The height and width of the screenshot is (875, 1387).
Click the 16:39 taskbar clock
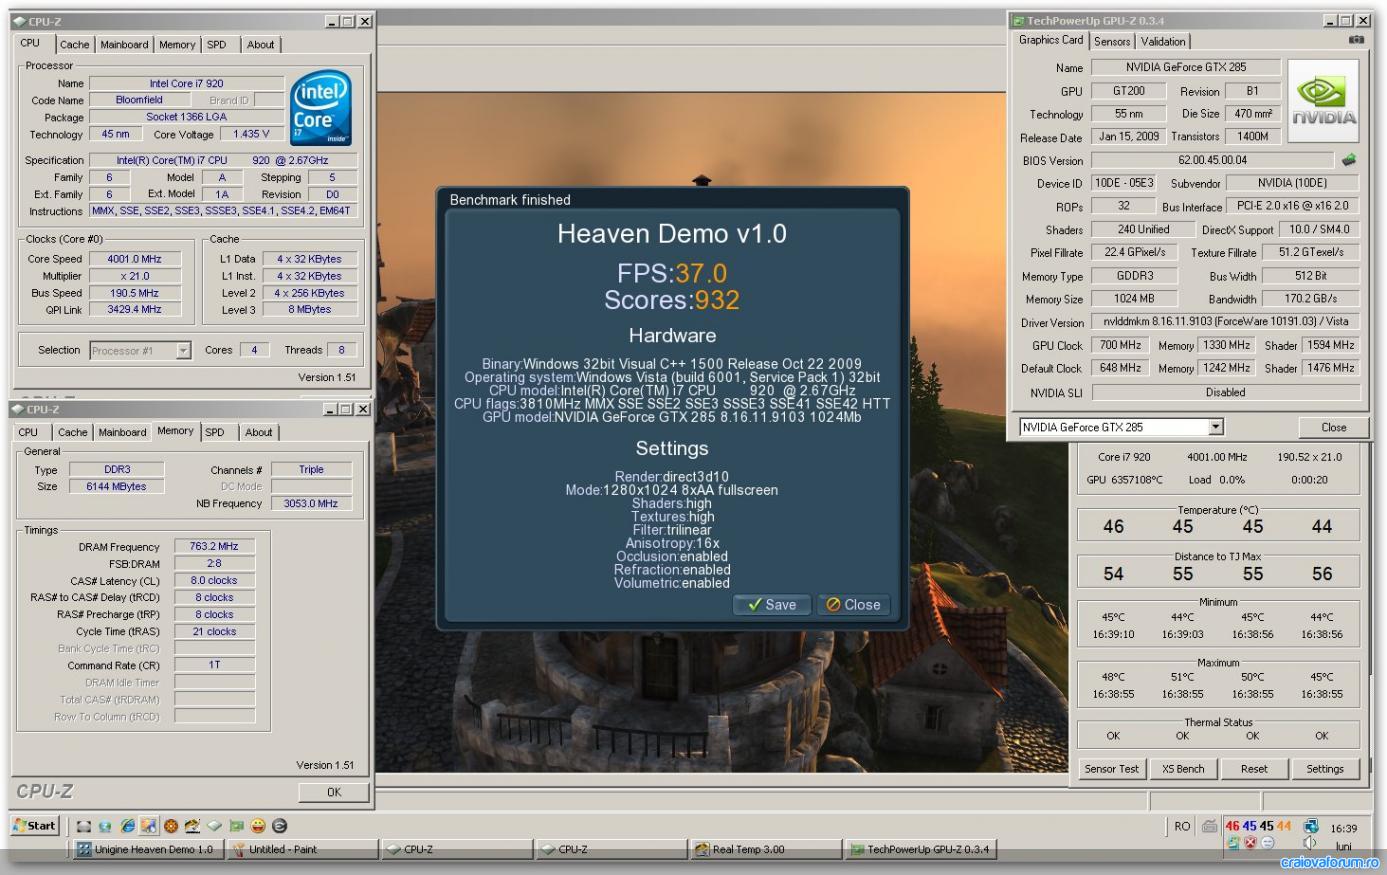point(1344,828)
